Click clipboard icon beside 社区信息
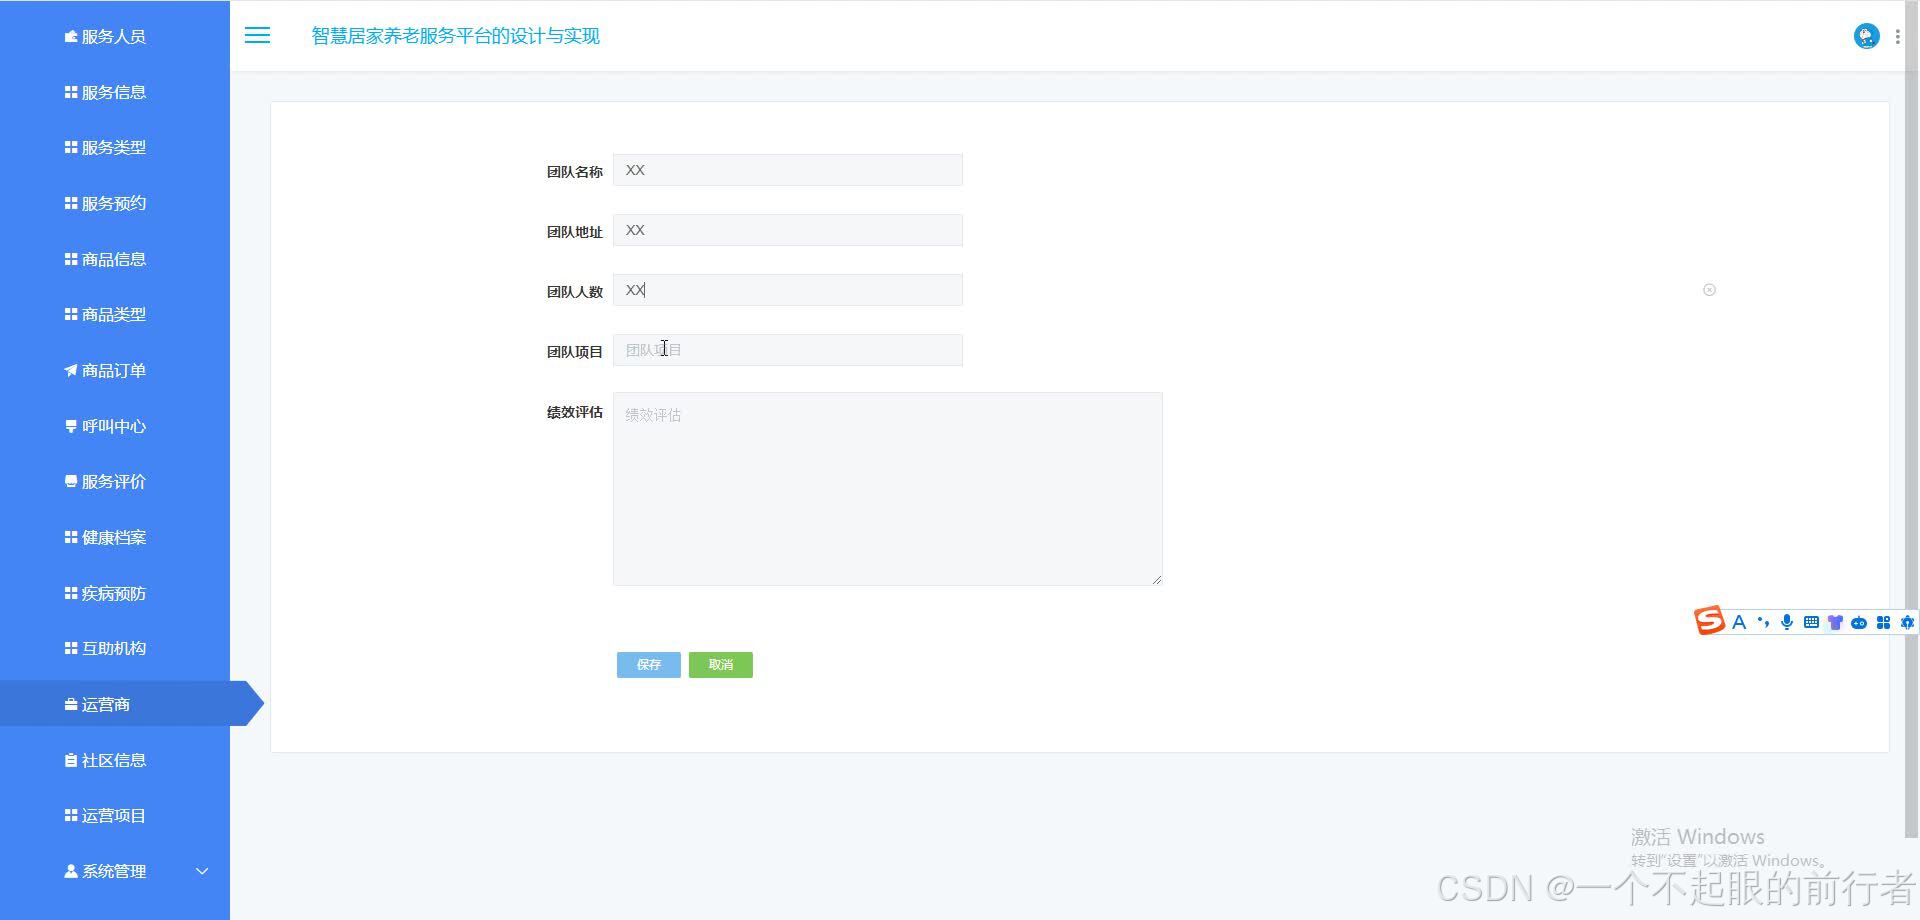Viewport: 1920px width, 920px height. 71,760
